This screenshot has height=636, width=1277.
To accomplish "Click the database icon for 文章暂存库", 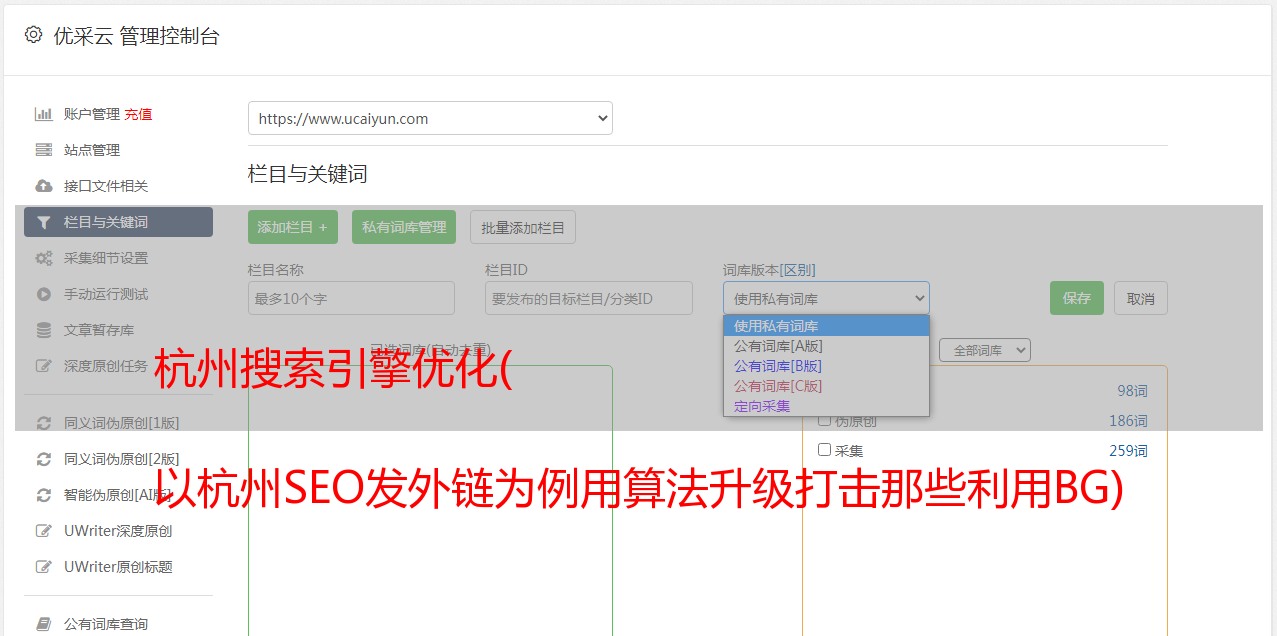I will (x=43, y=330).
